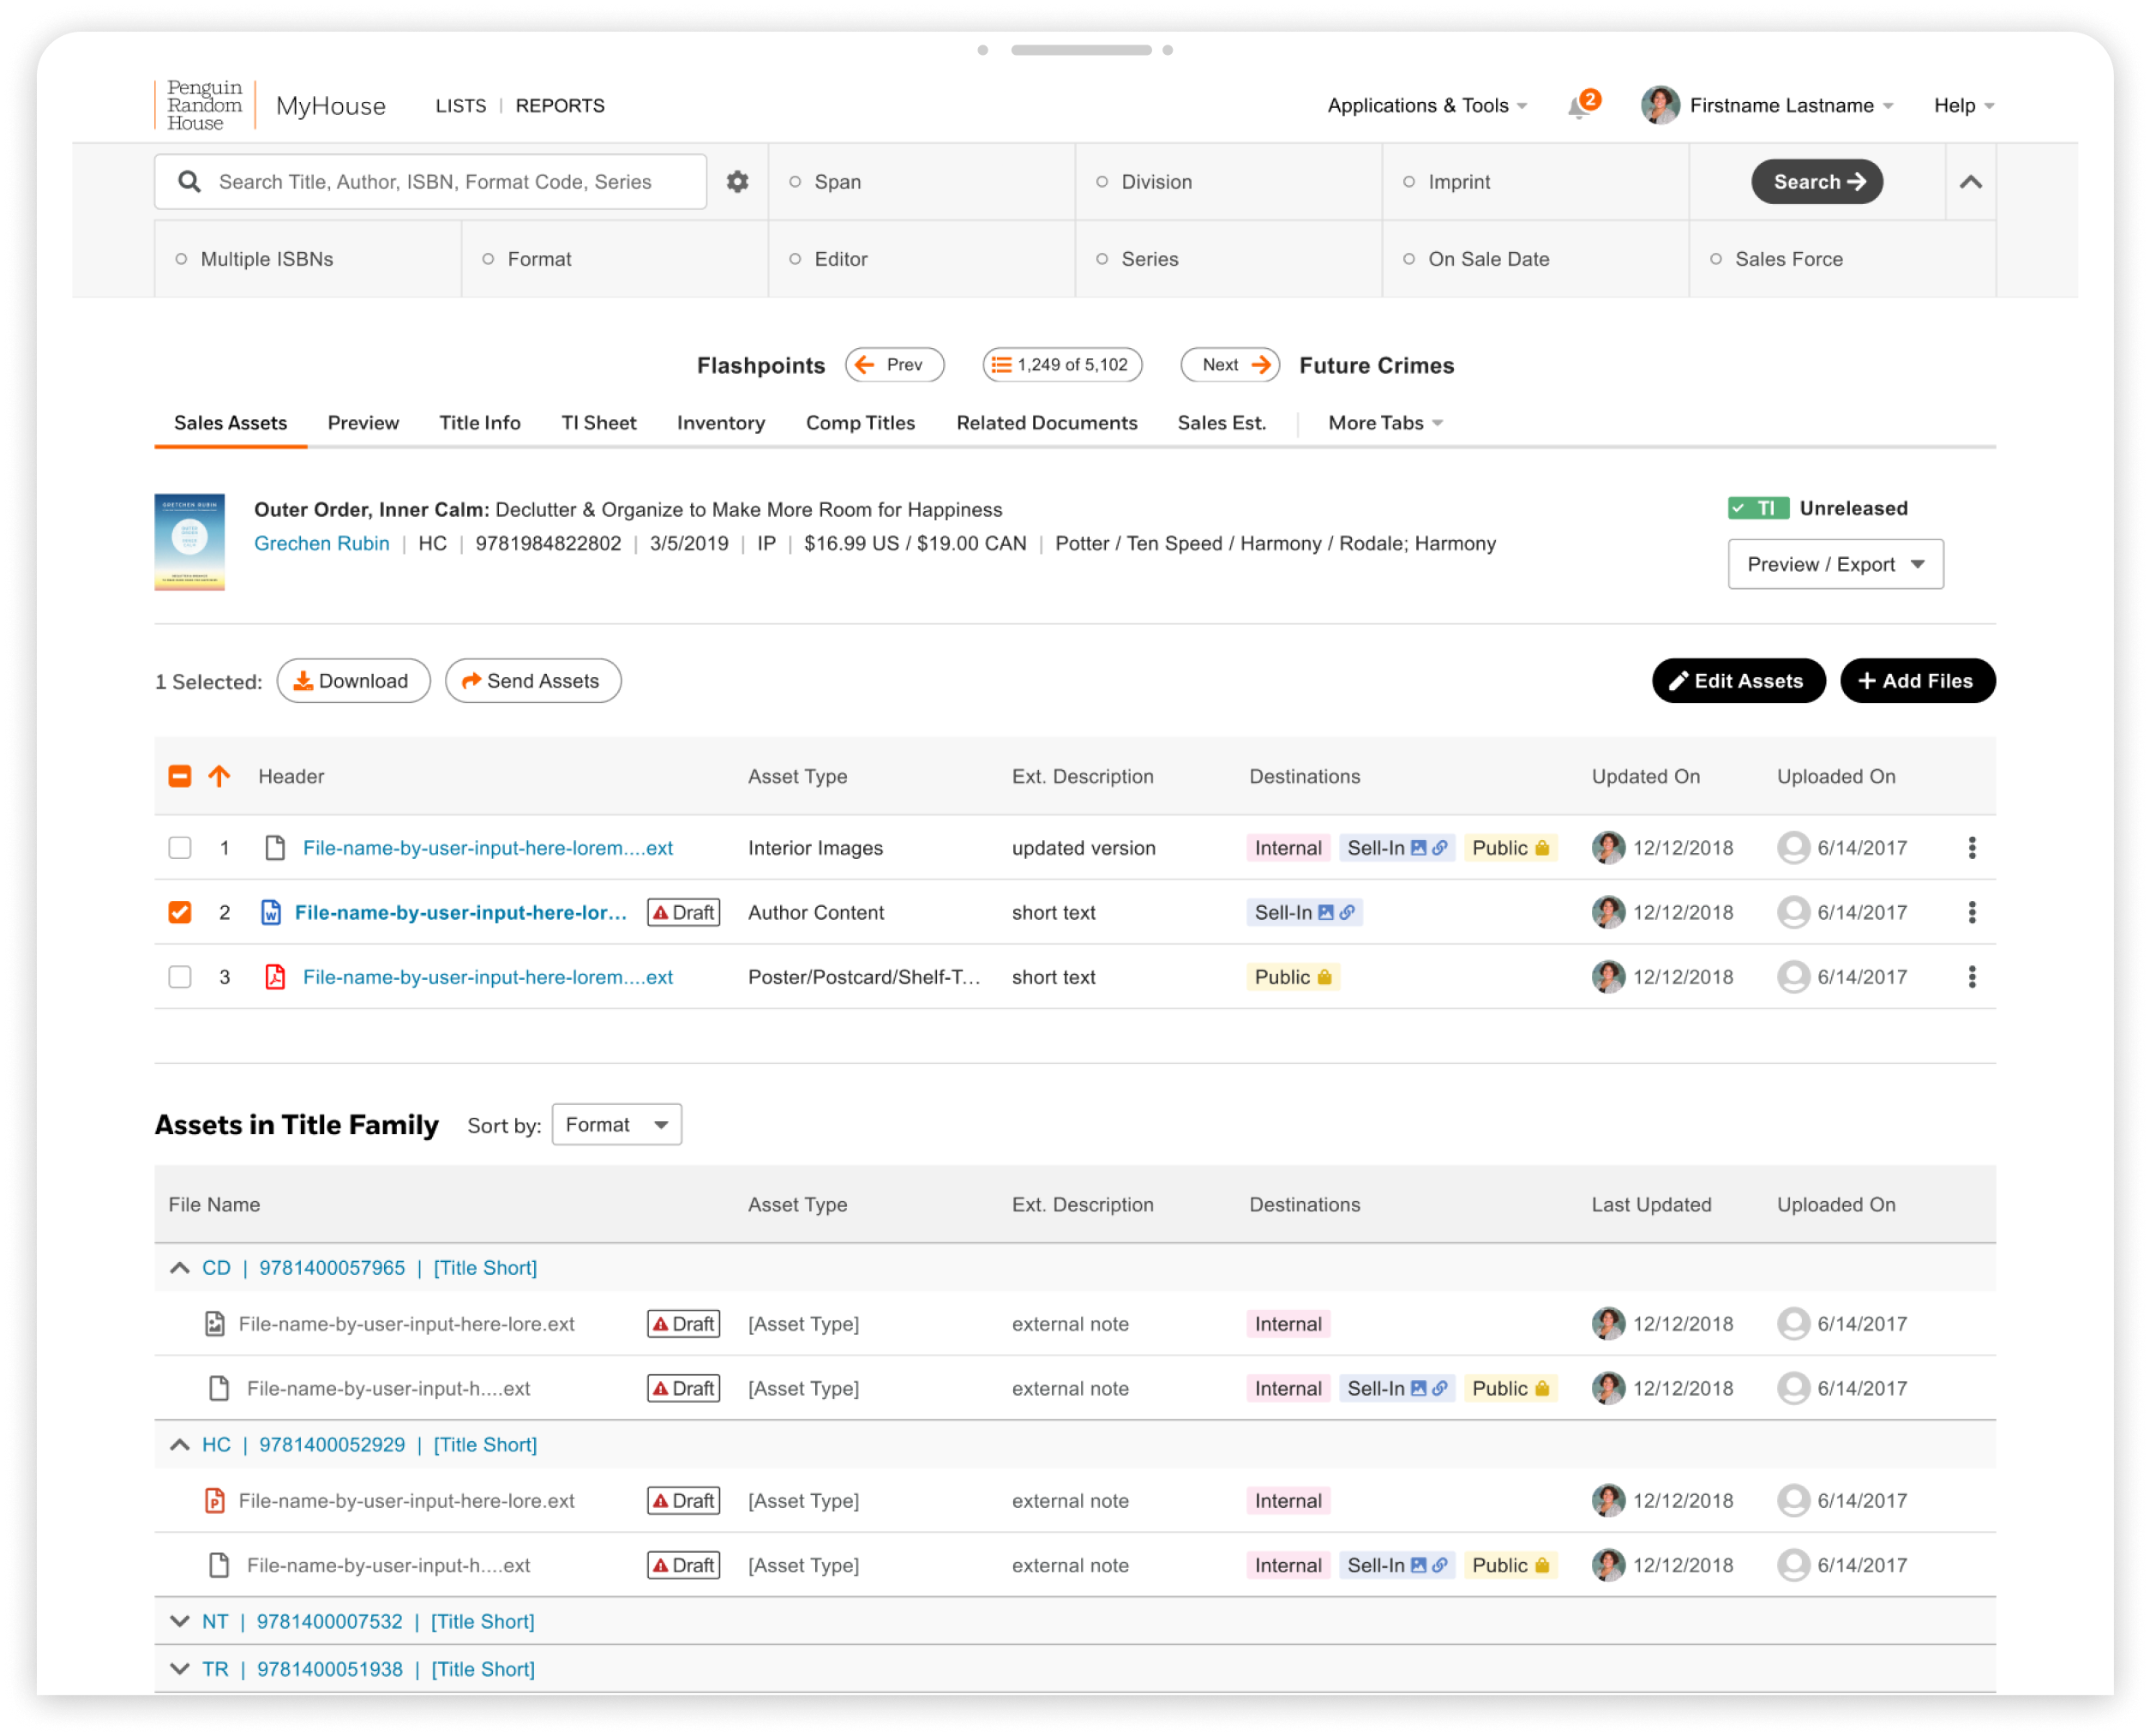The width and height of the screenshot is (2150, 1736).
Task: Toggle the select-all checkbox in table header
Action: click(180, 776)
